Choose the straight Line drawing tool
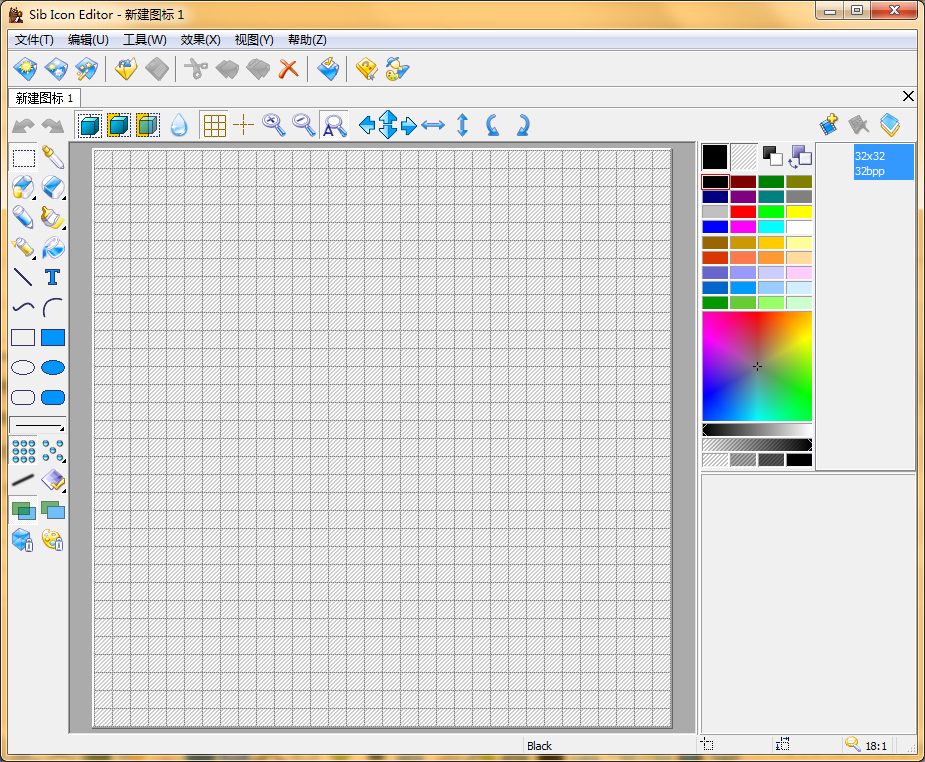Image resolution: width=925 pixels, height=762 pixels. pos(23,277)
